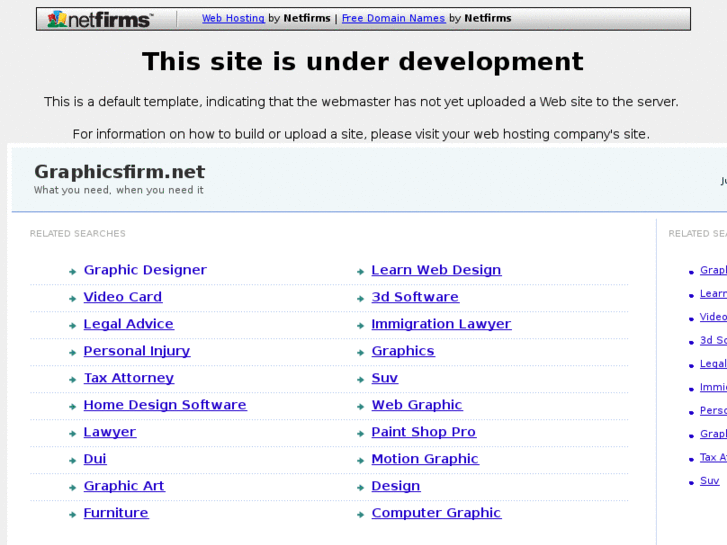
Task: Click the arrow bullet beside Motion Graphic
Action: [x=360, y=461]
